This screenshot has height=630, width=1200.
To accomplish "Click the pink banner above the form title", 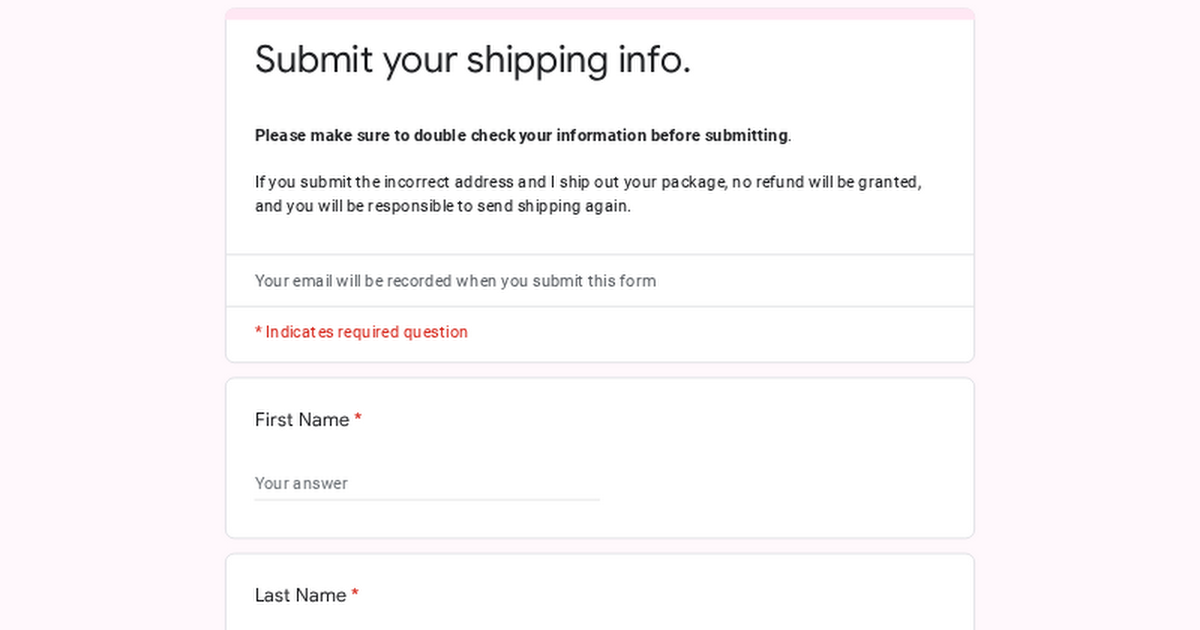I will pos(600,12).
